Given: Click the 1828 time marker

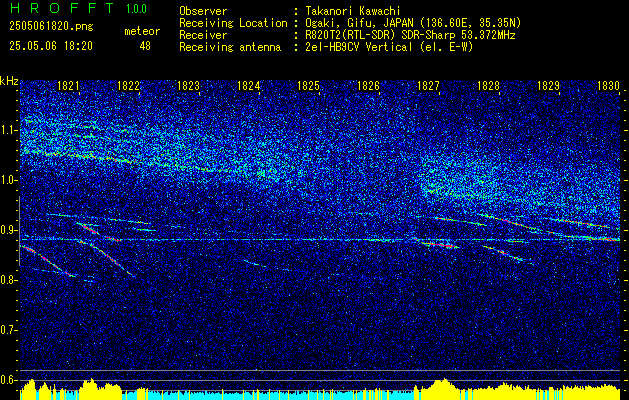Looking at the screenshot, I should (x=488, y=86).
